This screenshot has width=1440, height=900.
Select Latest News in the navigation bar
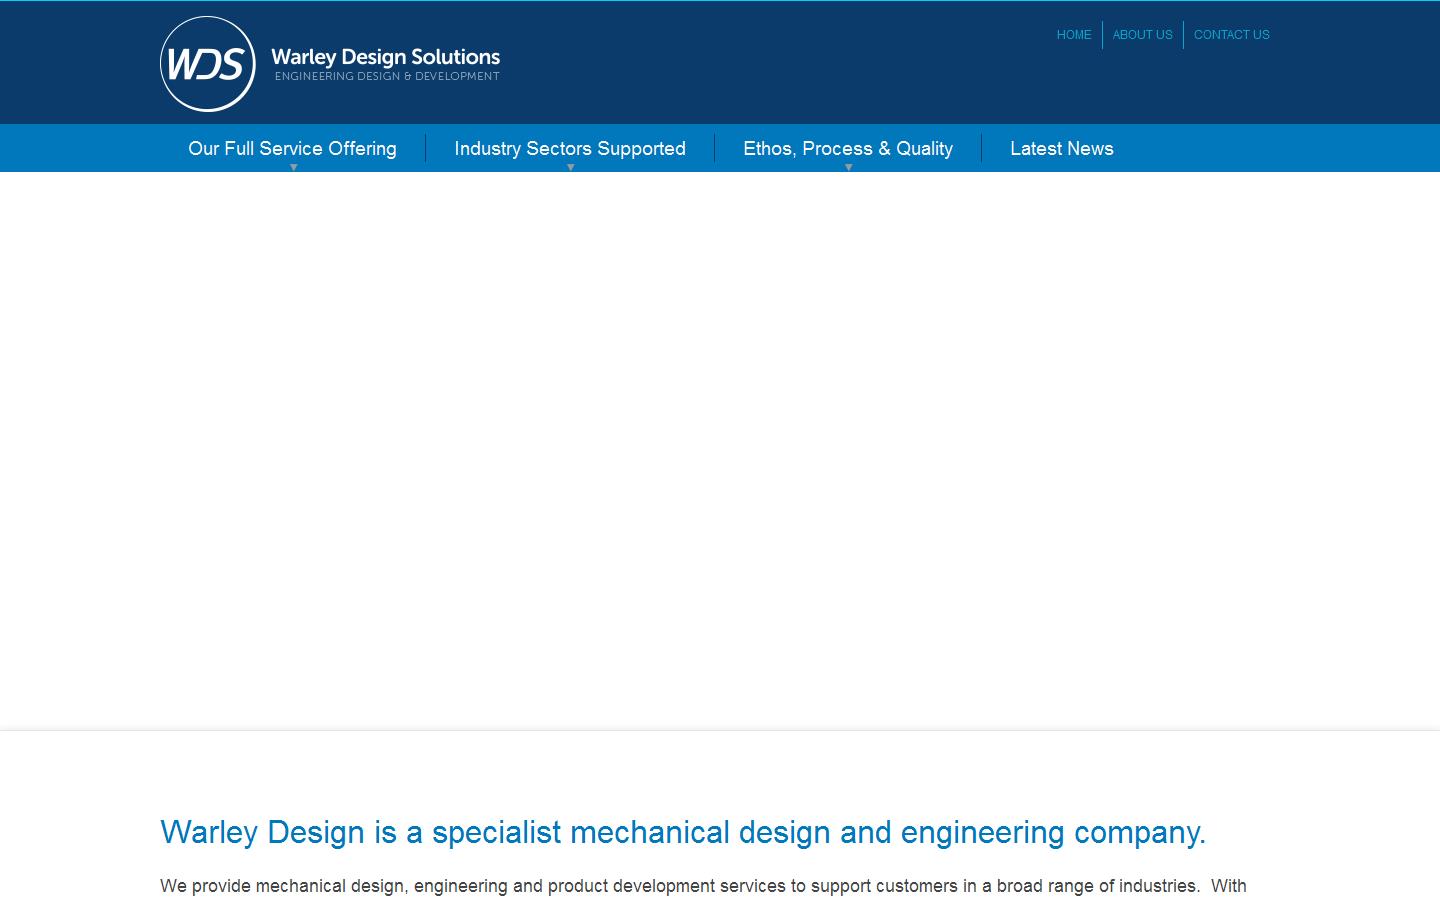1062,148
